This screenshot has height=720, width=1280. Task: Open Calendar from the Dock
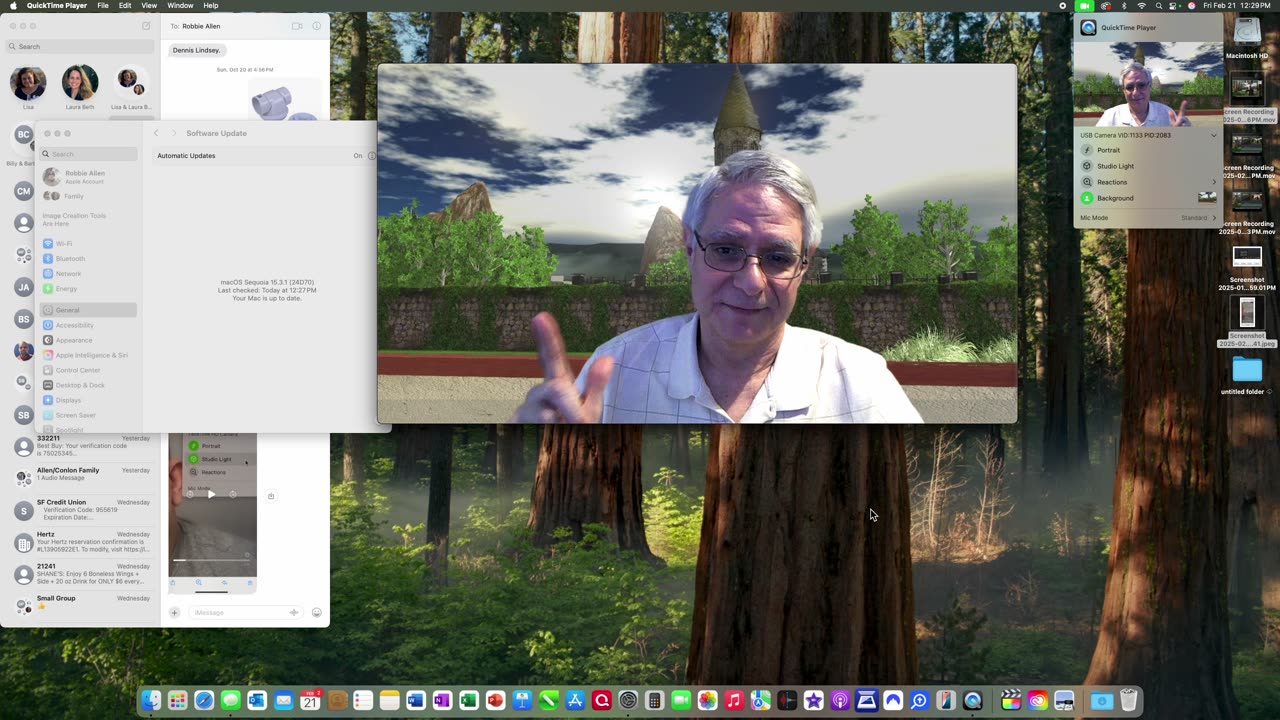(x=311, y=701)
